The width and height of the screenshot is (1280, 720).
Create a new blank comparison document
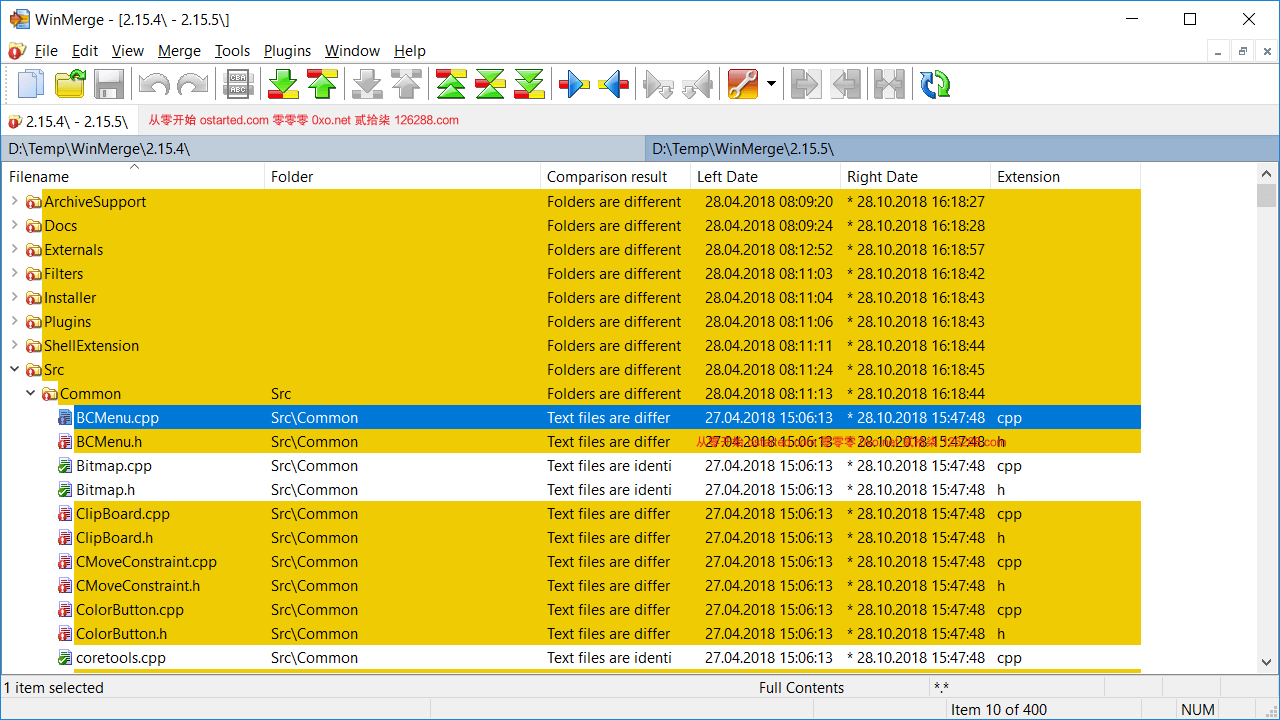tap(32, 84)
